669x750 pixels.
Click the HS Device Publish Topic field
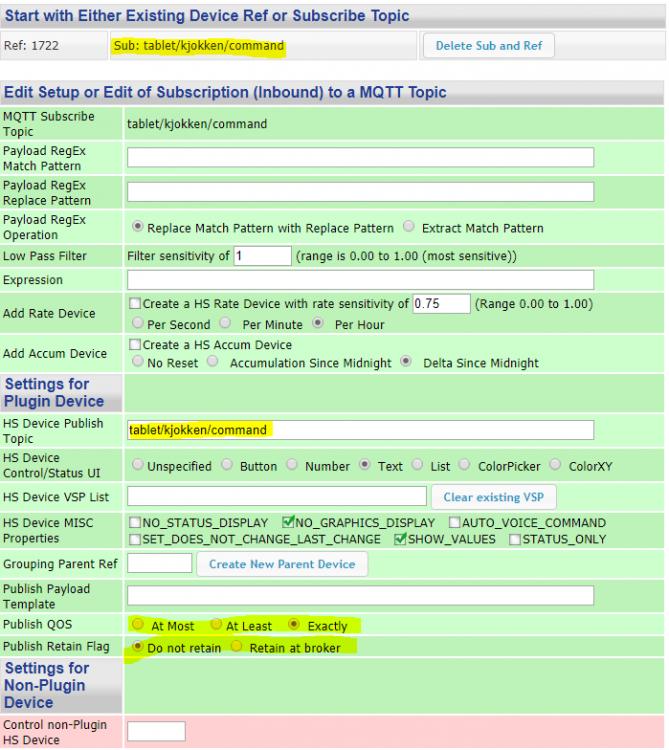(360, 430)
